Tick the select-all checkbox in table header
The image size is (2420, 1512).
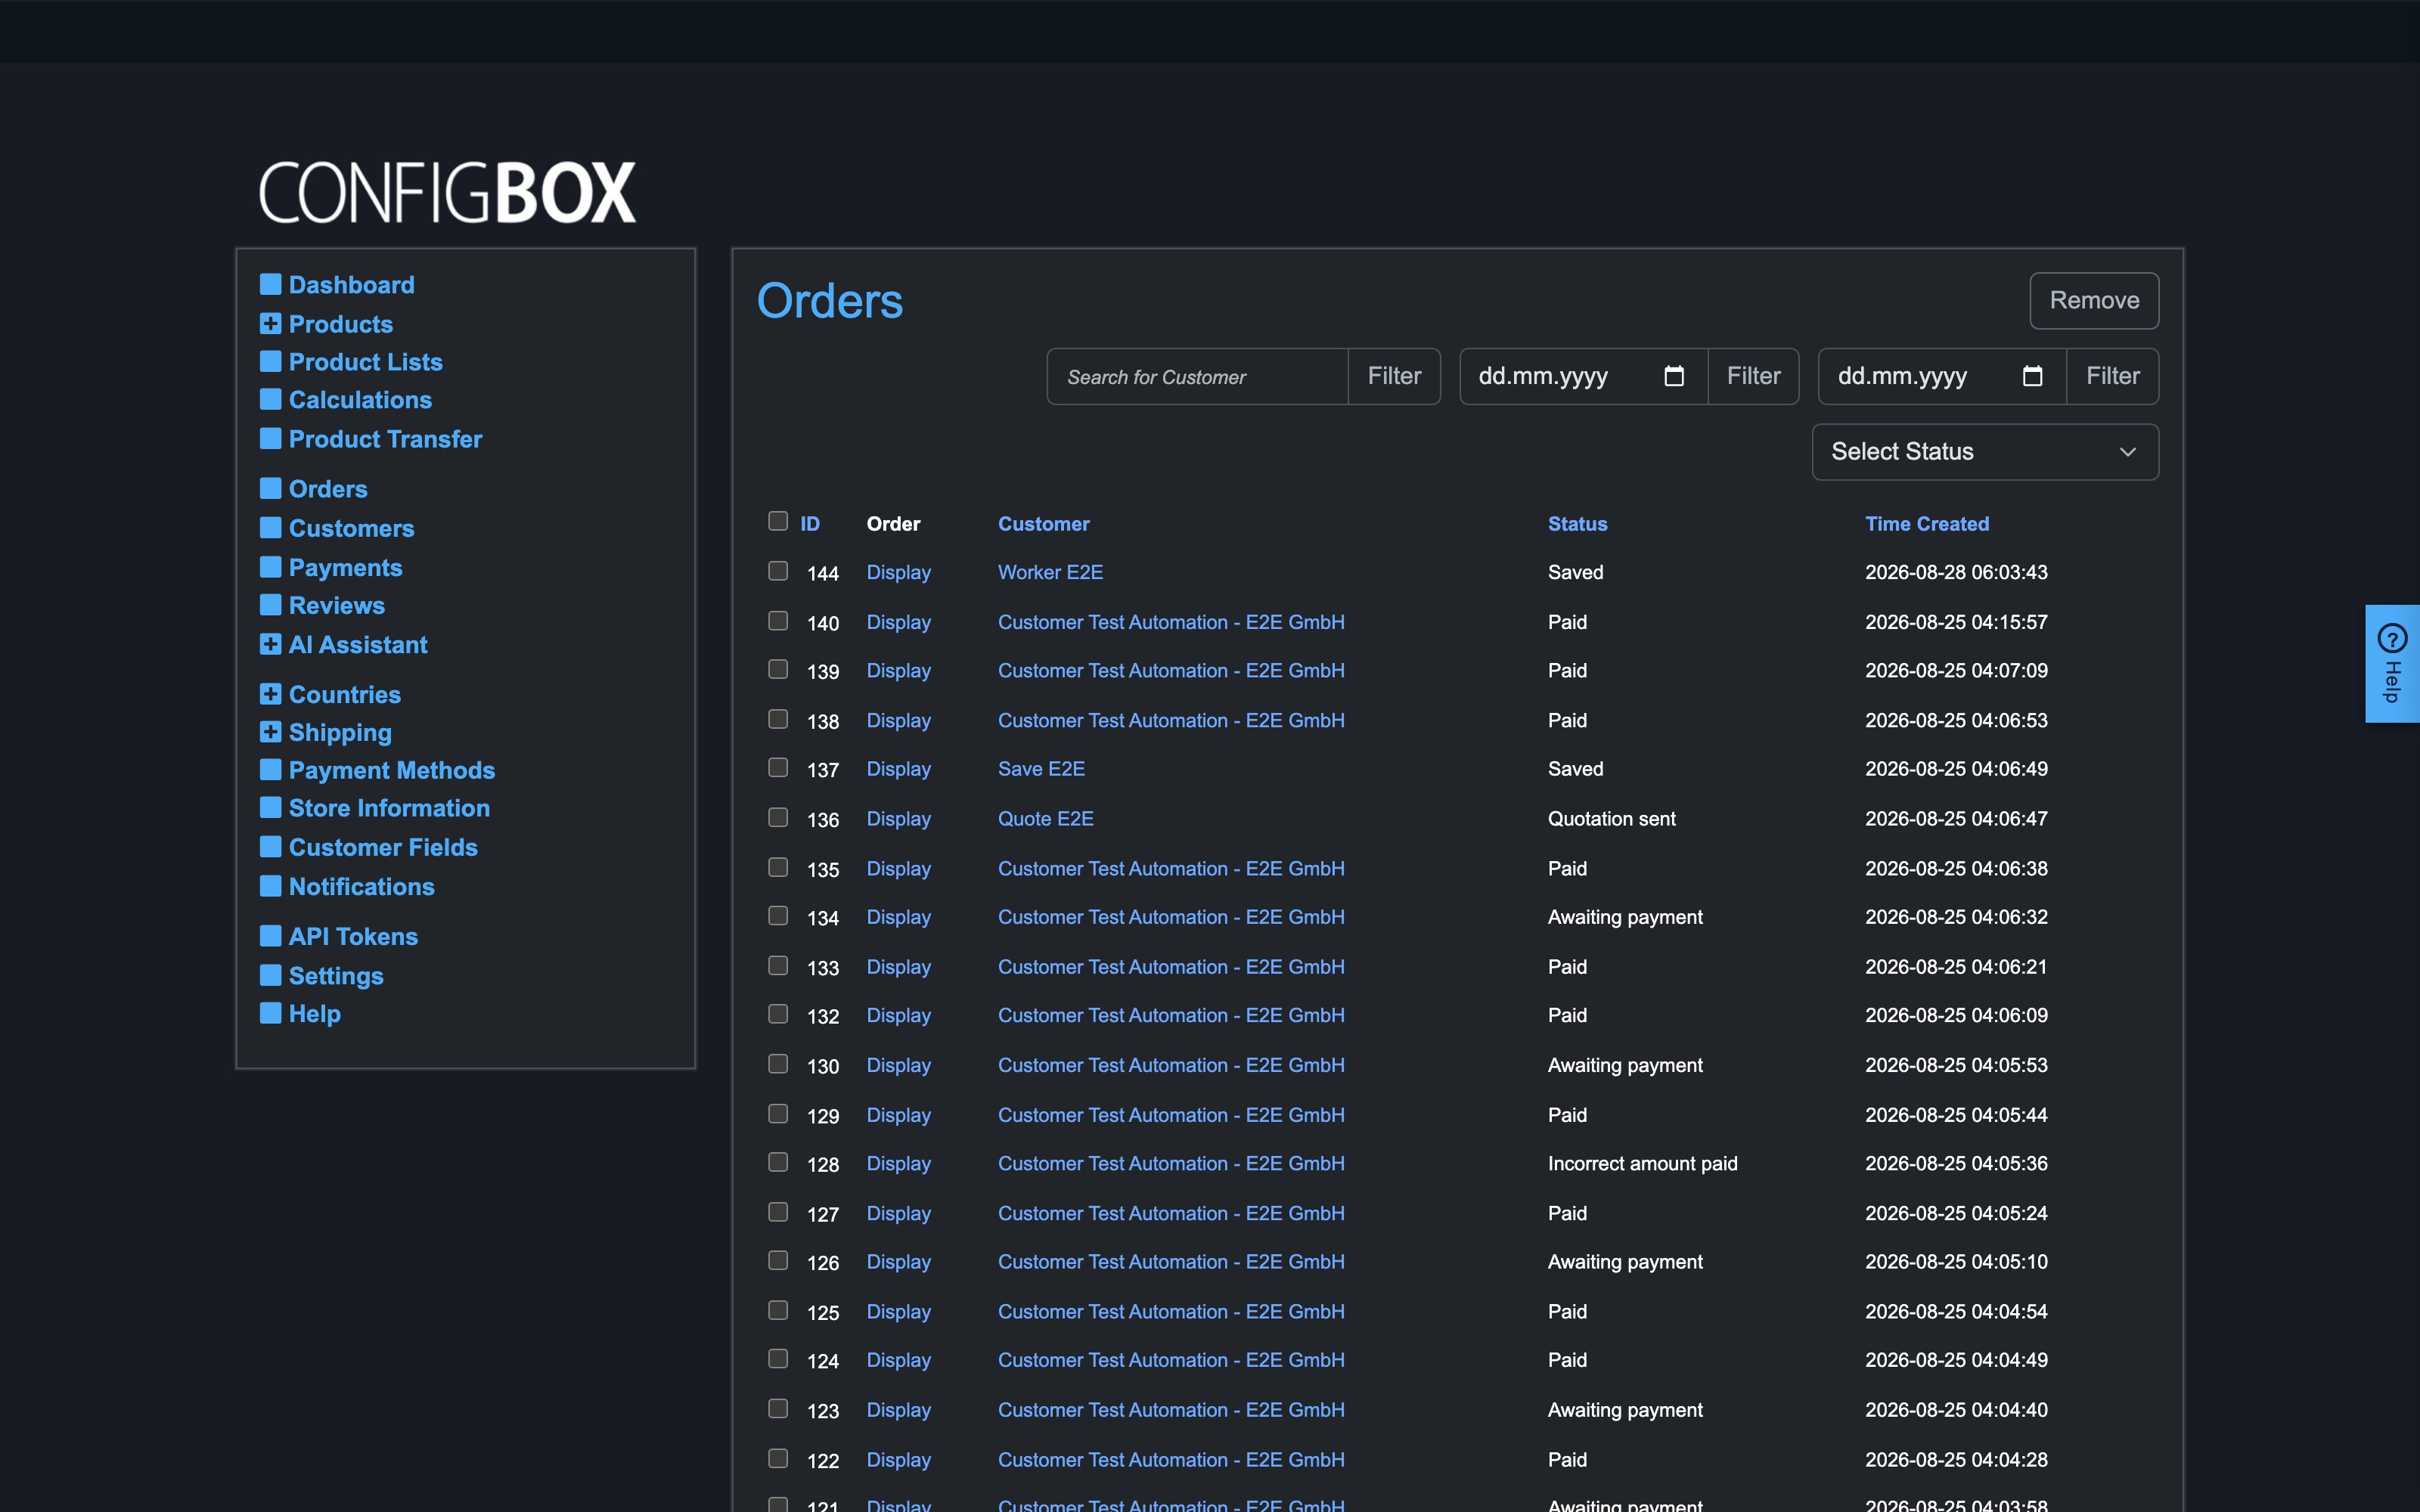click(x=778, y=521)
